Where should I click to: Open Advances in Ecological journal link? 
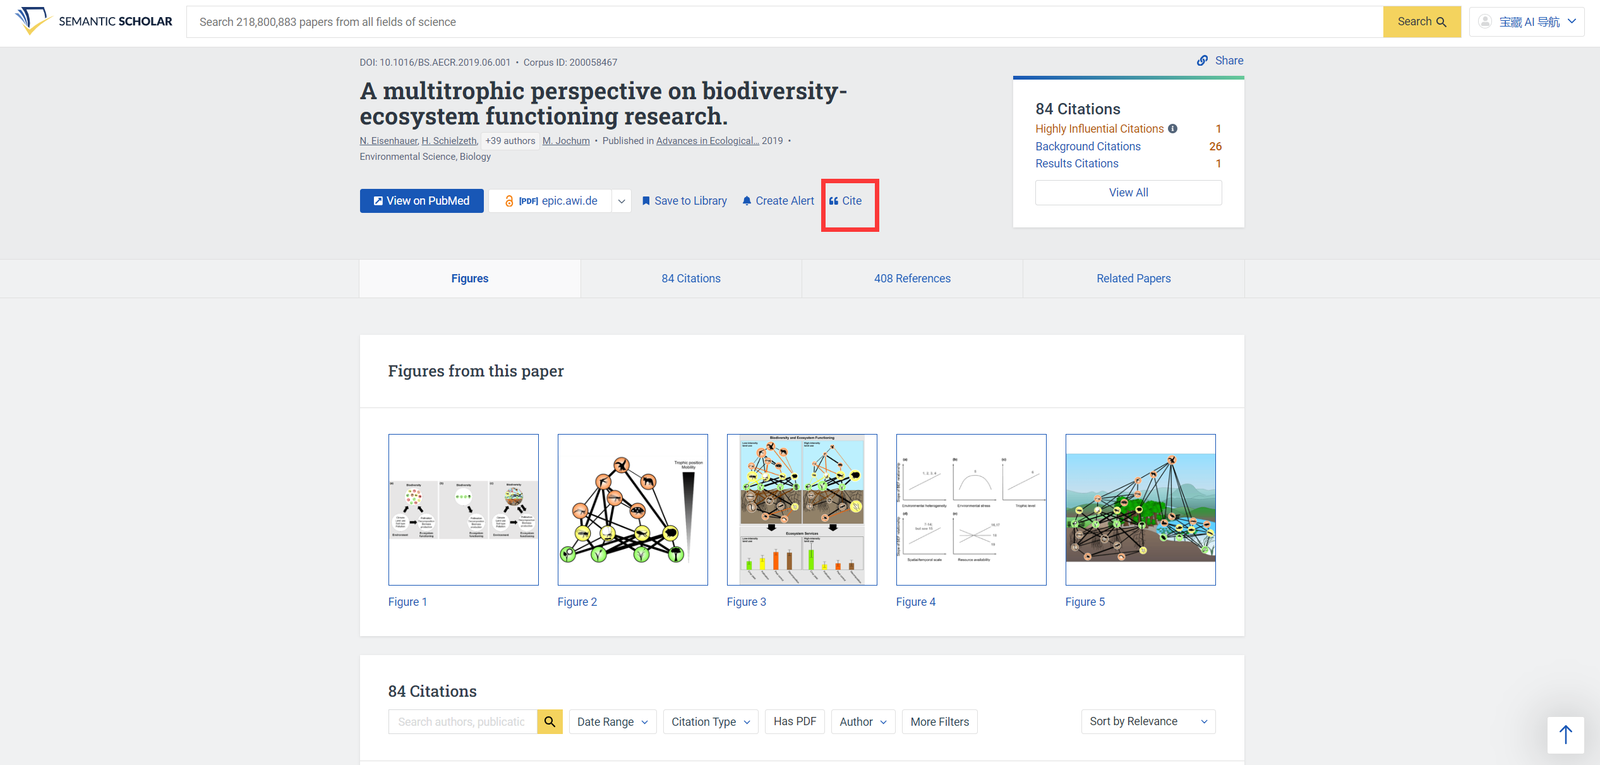click(707, 141)
